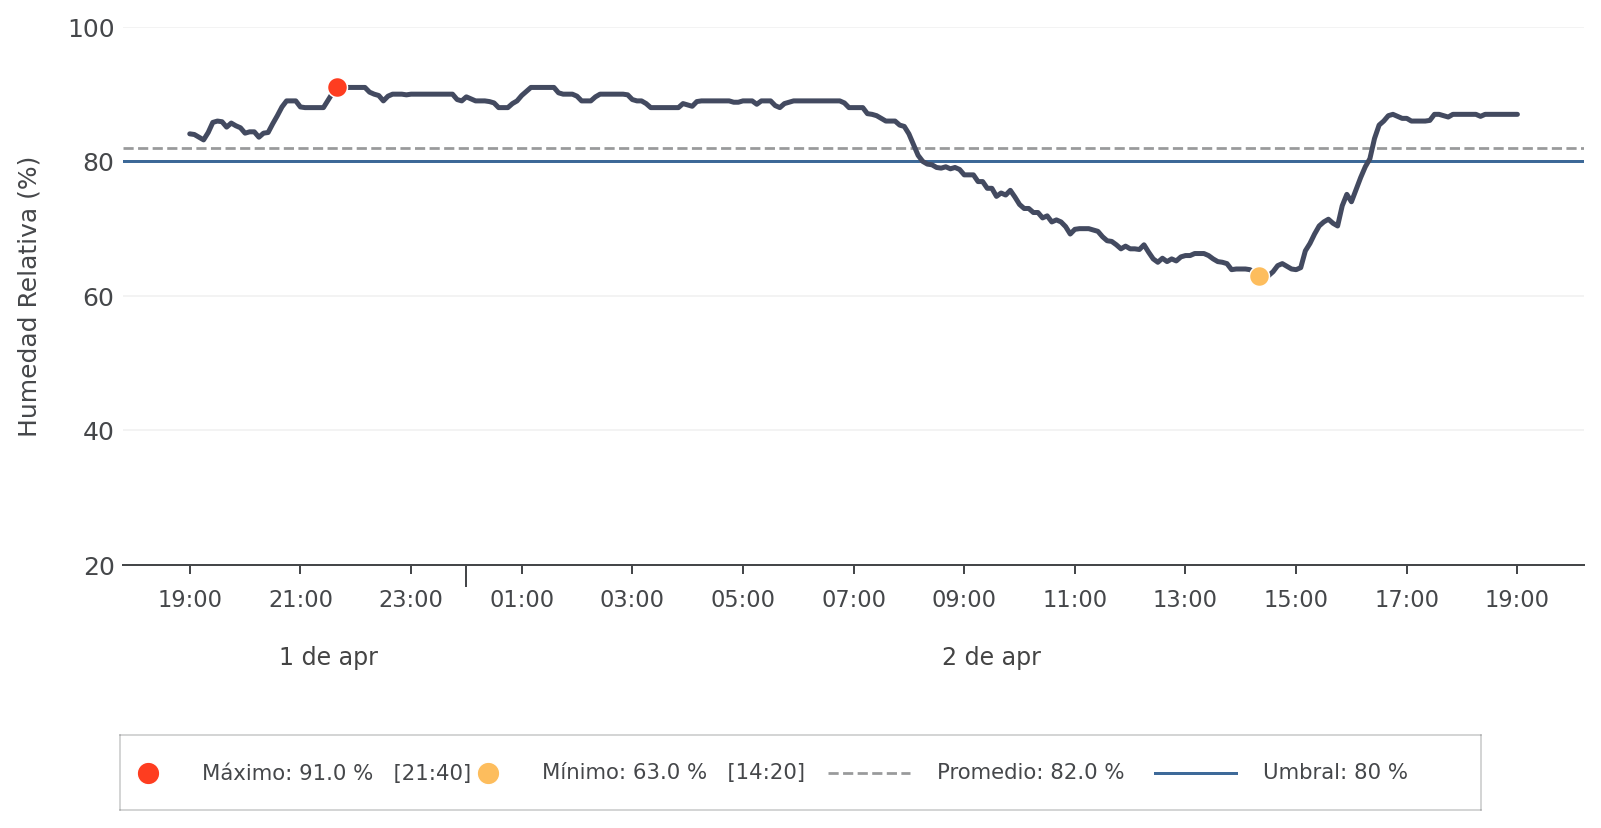Select the blue Umbral line sample in legend

tap(1195, 773)
